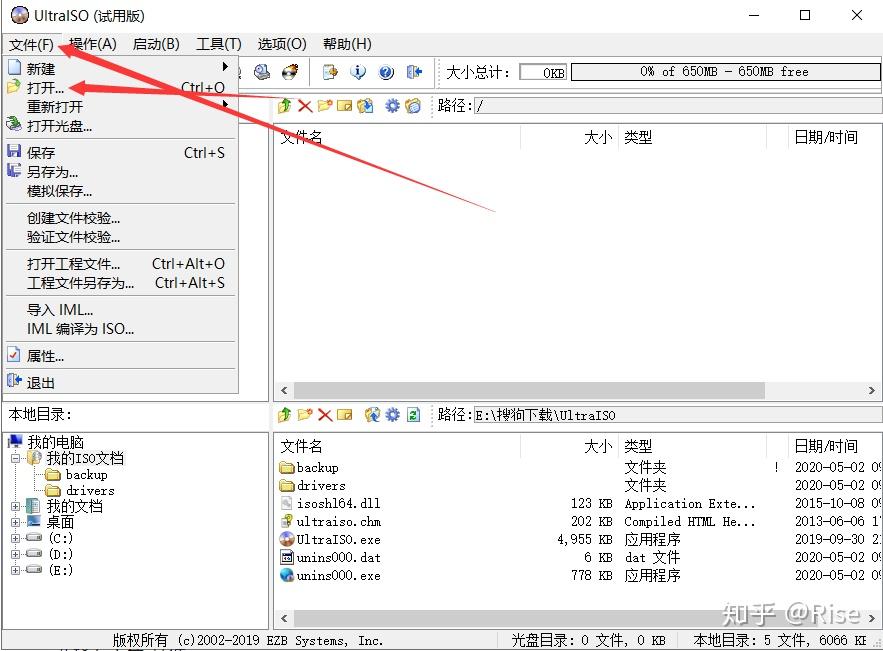The image size is (883, 651).
Task: Expand the 新建 submenu
Action: pyautogui.click(x=120, y=69)
